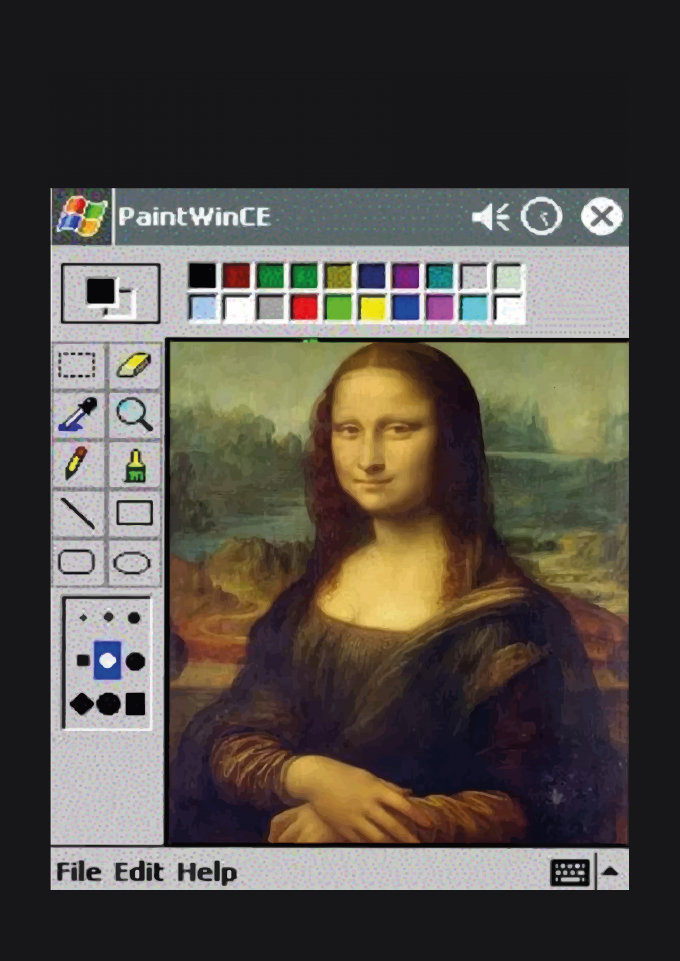Viewport: 680px width, 961px height.
Task: Select the green Paintbrush tool
Action: coord(134,464)
